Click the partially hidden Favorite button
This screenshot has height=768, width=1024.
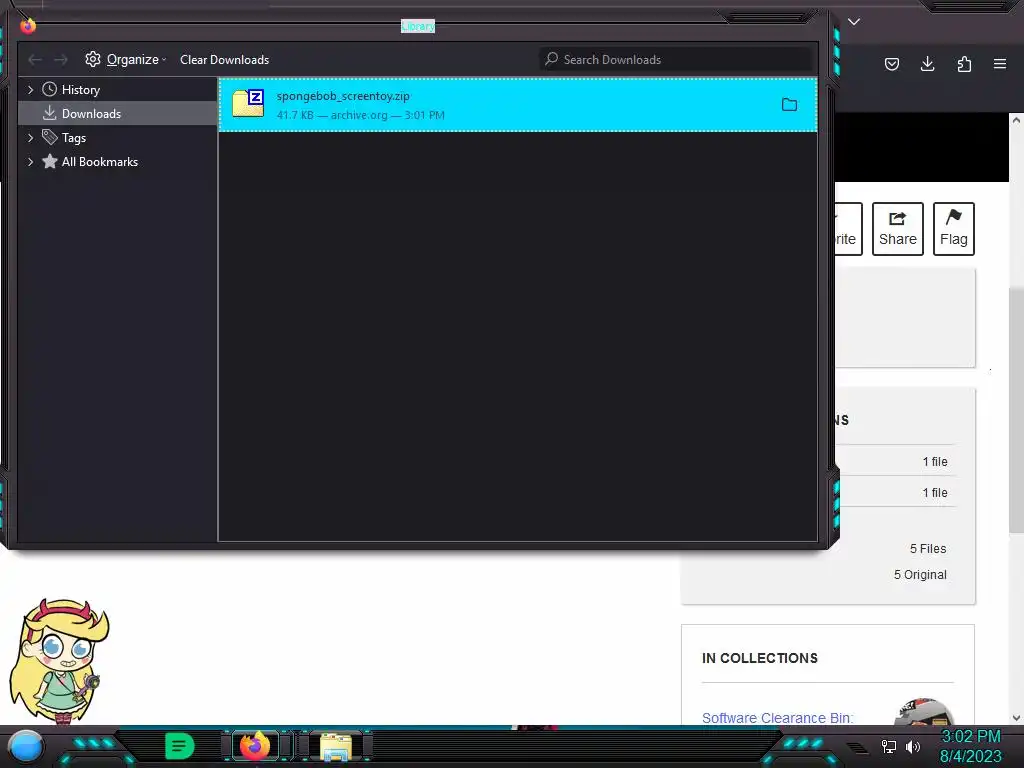tap(848, 229)
